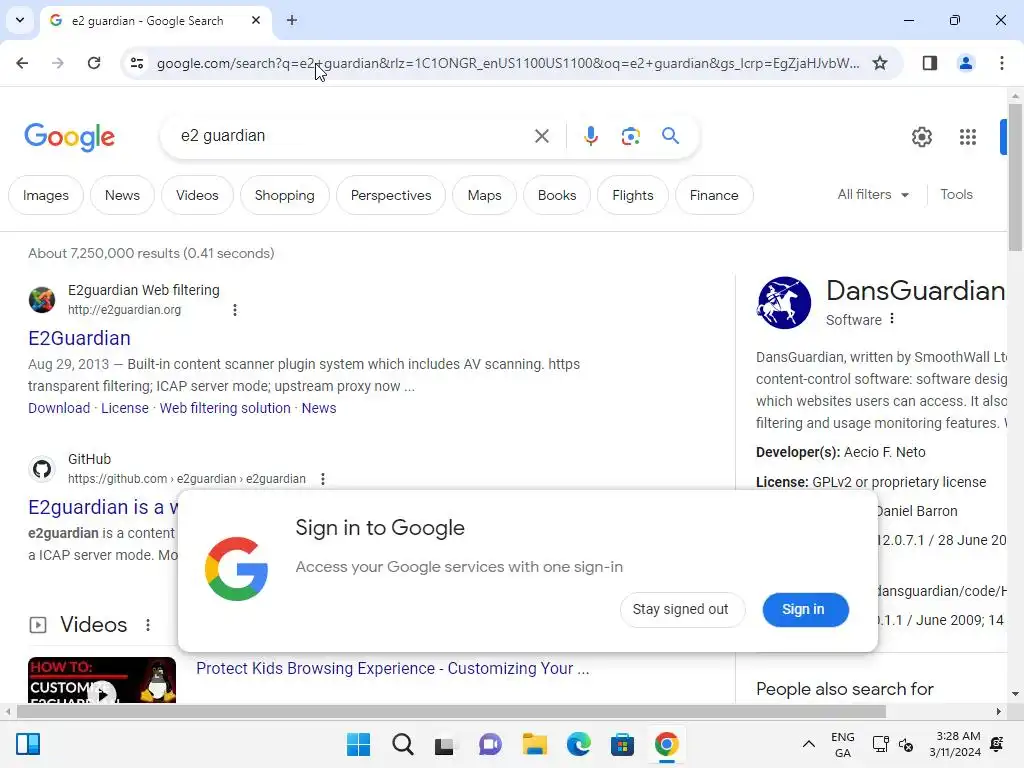Open more options for DansGuardian panel
This screenshot has height=768, width=1024.
[891, 319]
